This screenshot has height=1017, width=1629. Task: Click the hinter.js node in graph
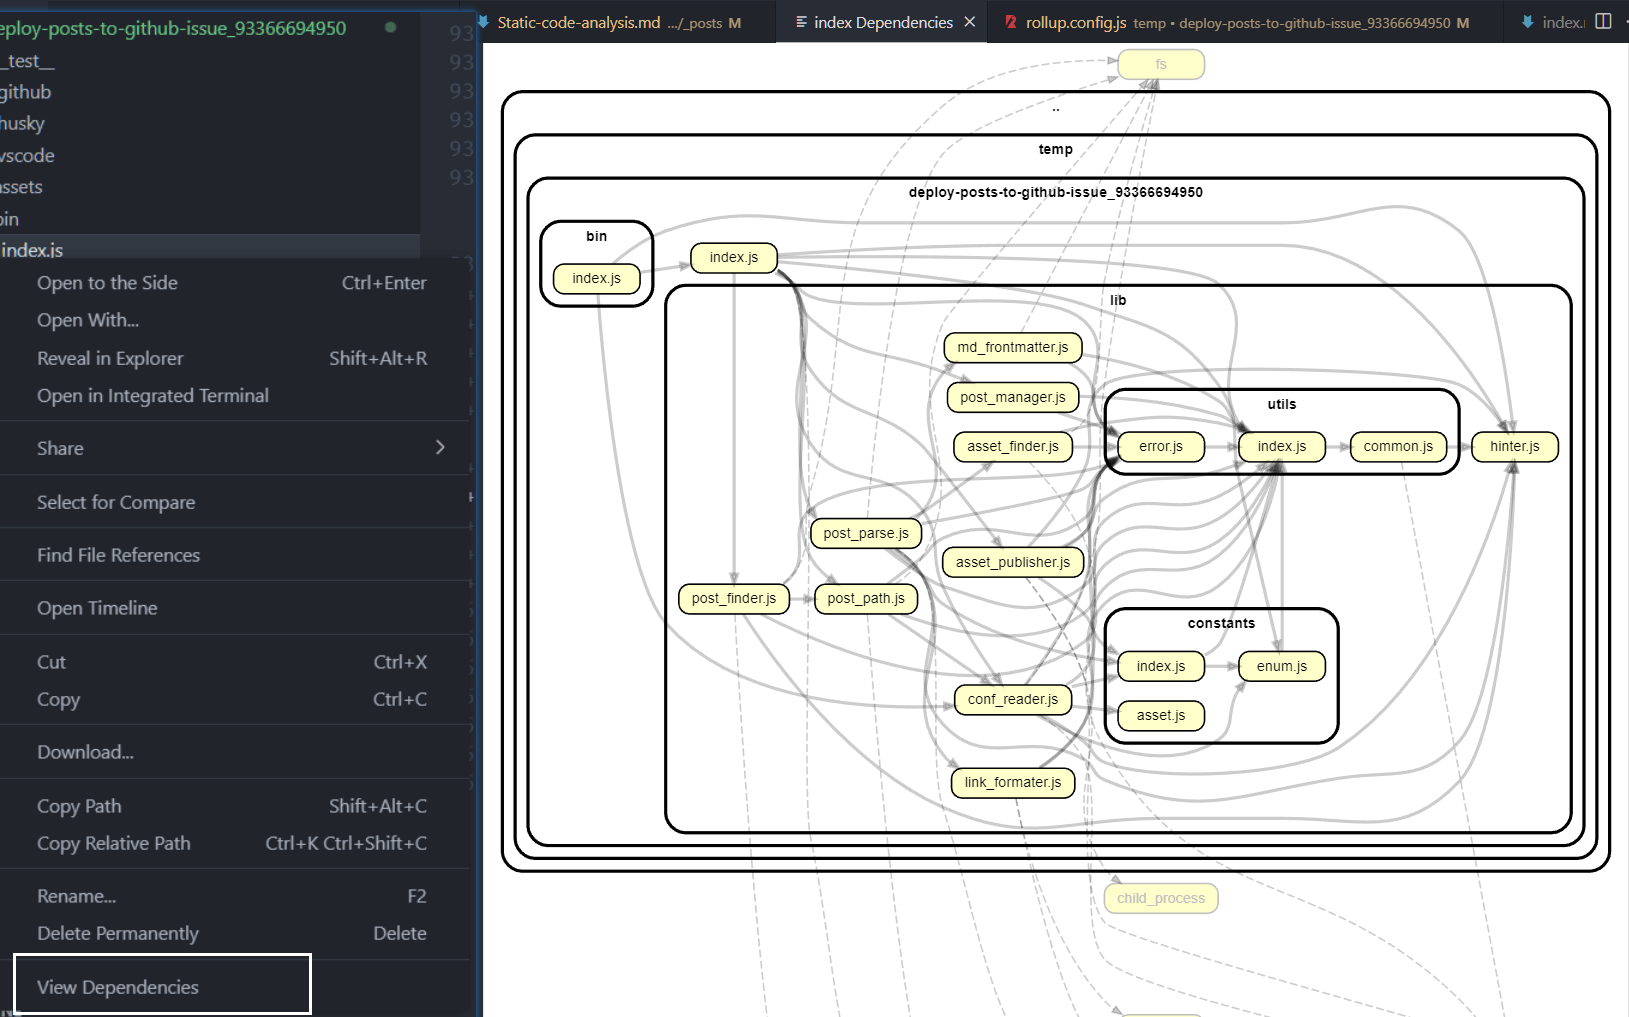(1514, 446)
